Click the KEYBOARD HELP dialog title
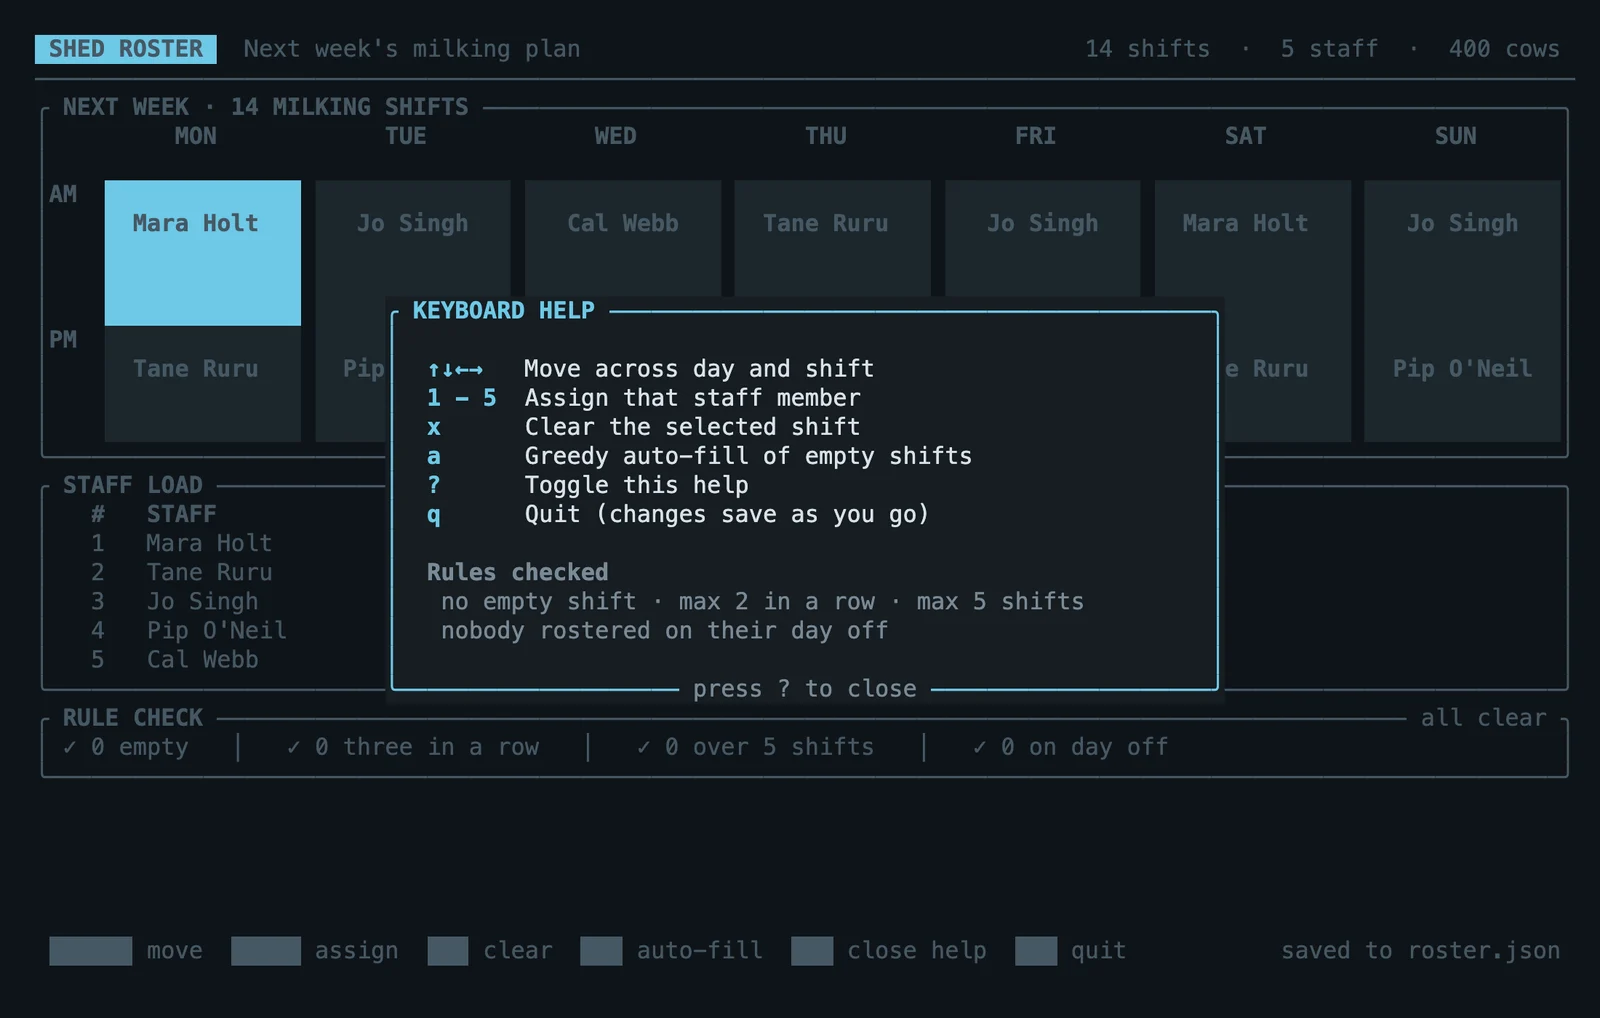Screen dimensions: 1600x1018 [x=504, y=311]
